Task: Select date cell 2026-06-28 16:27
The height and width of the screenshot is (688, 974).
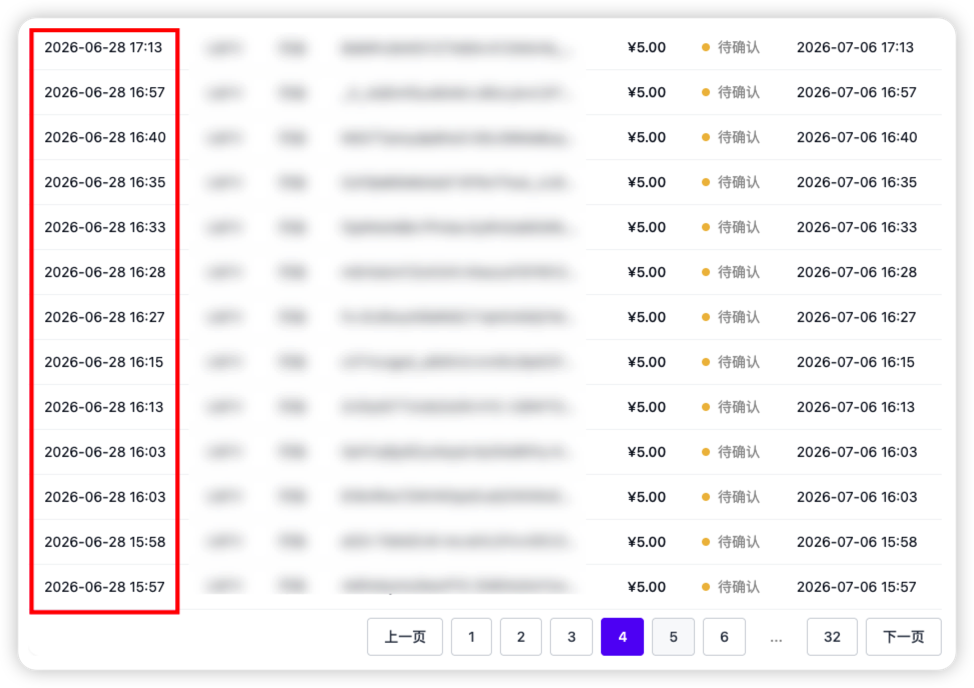Action: pos(104,317)
